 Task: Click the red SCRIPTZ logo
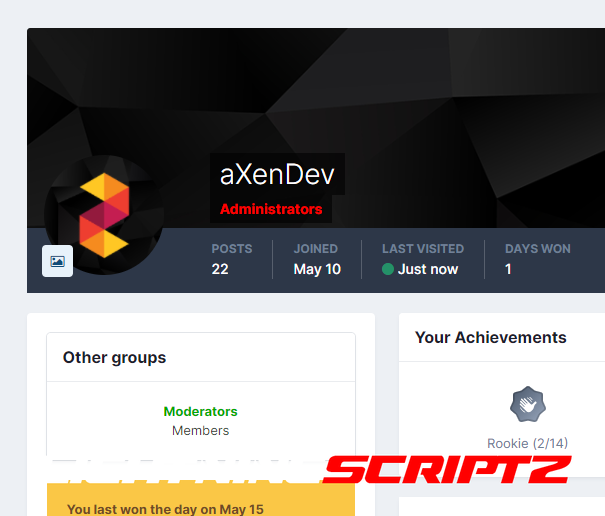coord(446,470)
